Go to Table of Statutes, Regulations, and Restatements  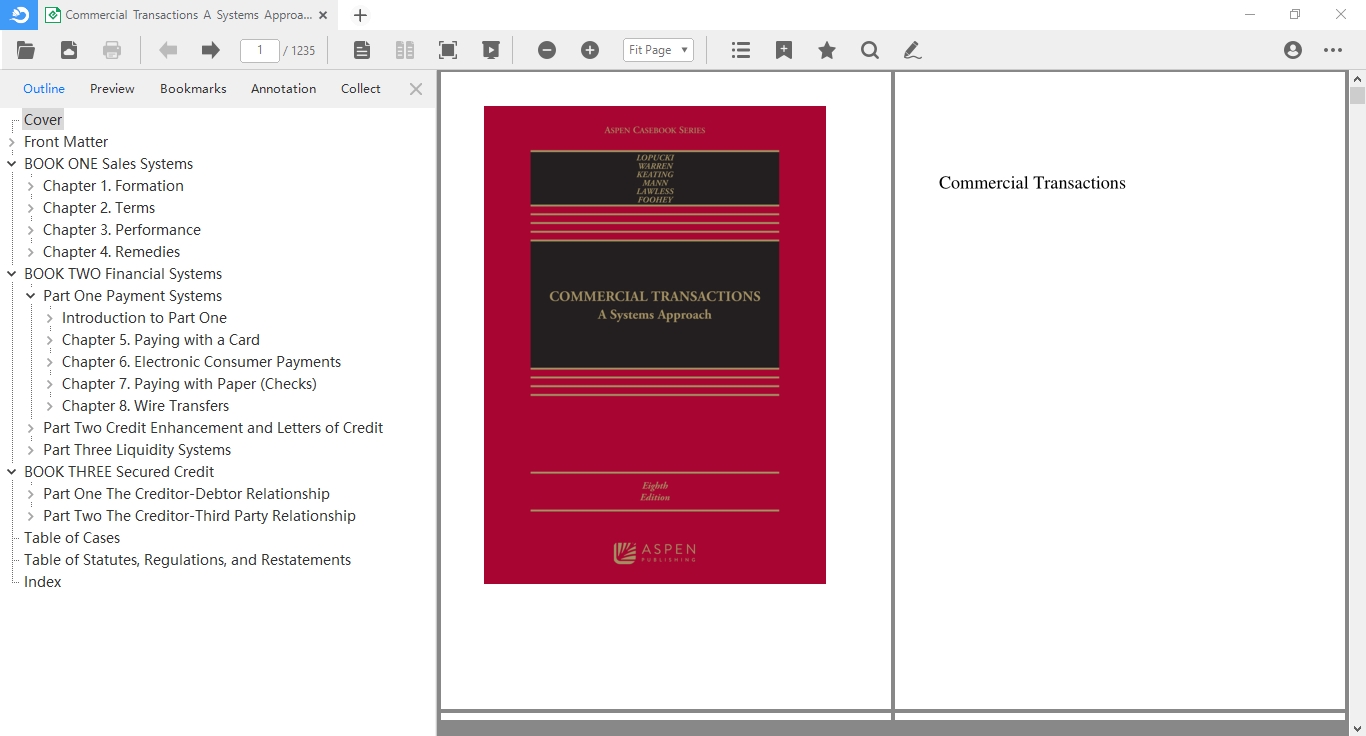pyautogui.click(x=187, y=560)
